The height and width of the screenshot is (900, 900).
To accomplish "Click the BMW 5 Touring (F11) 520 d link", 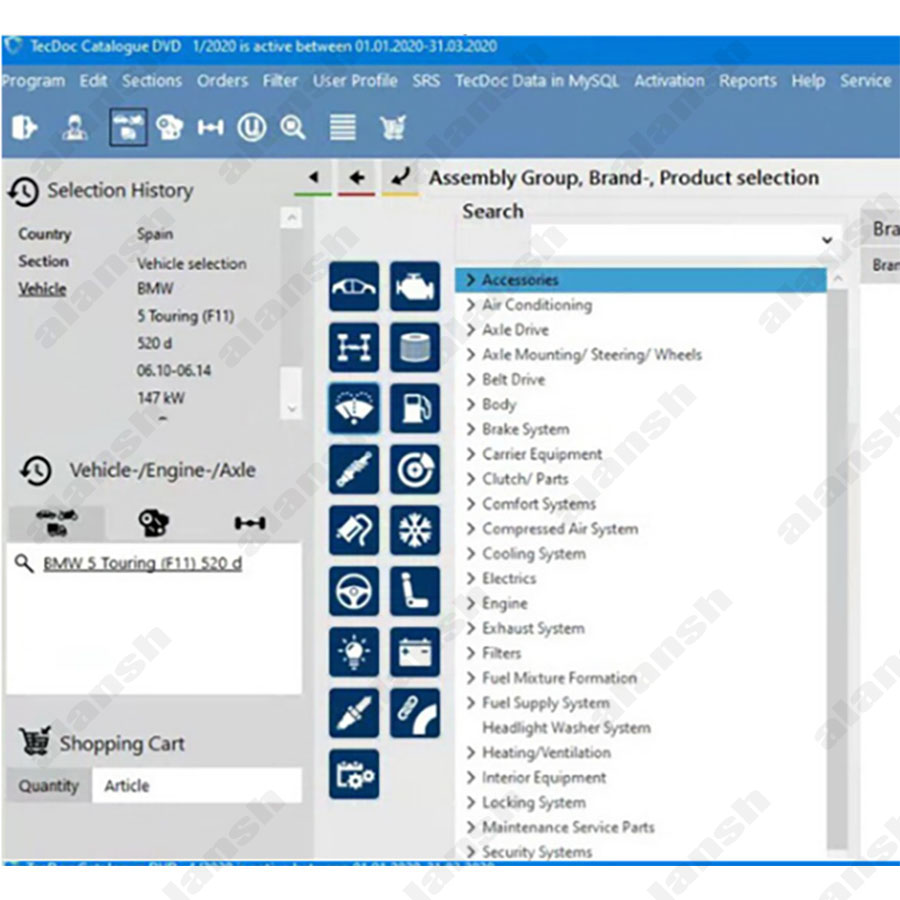I will pyautogui.click(x=142, y=563).
